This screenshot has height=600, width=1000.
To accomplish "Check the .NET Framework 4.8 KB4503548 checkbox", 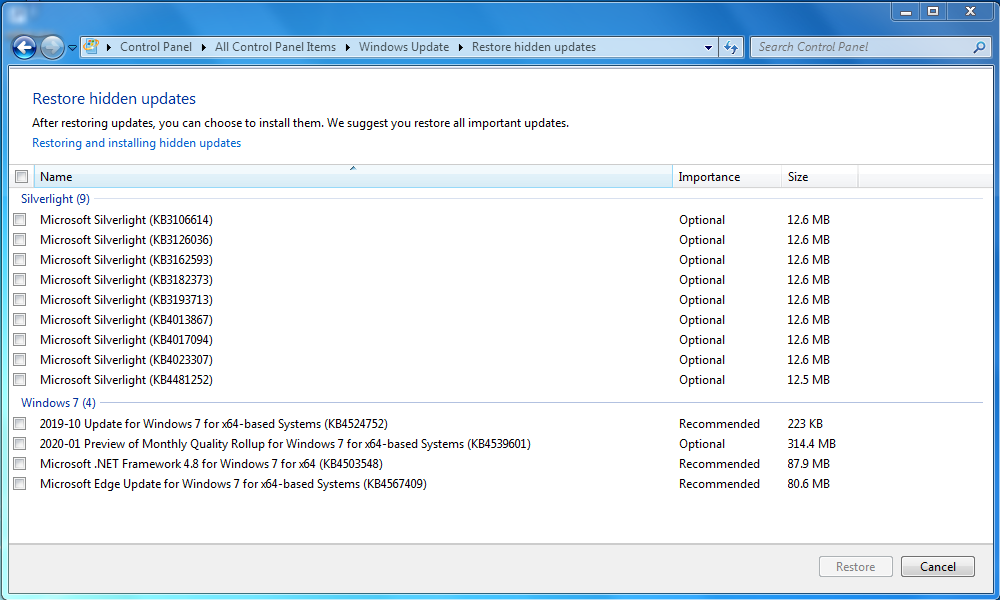I will (x=20, y=464).
